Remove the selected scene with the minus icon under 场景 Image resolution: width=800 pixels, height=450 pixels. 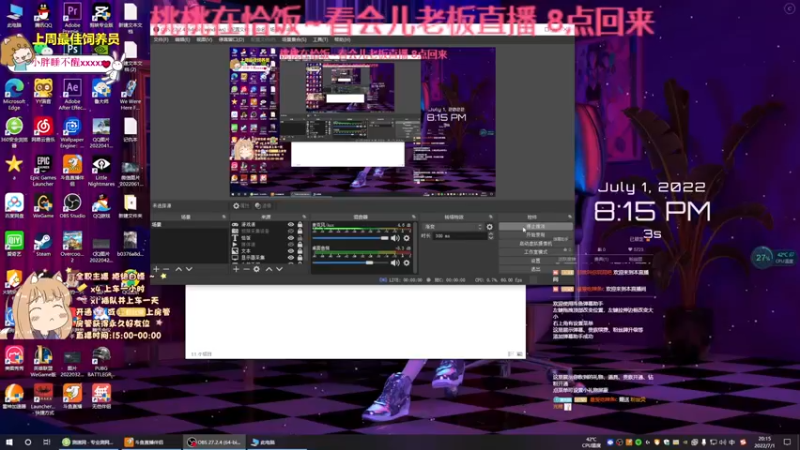coord(166,269)
